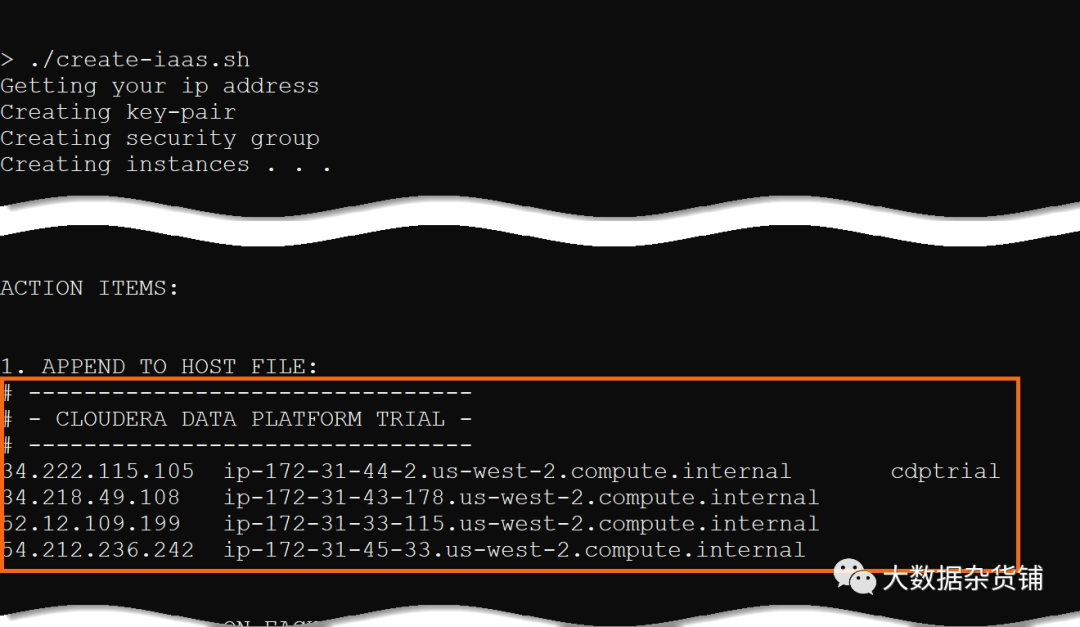This screenshot has width=1080, height=627.
Task: Click '1. APPEND TO HOST FILE:' text
Action: click(159, 367)
